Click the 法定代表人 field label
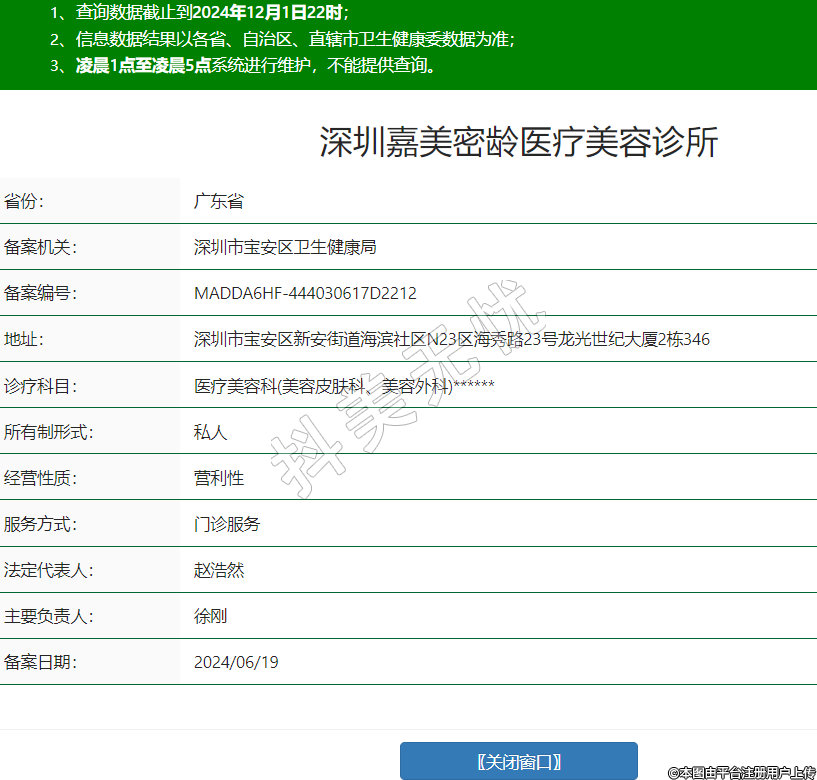The height and width of the screenshot is (780, 817). [x=49, y=570]
